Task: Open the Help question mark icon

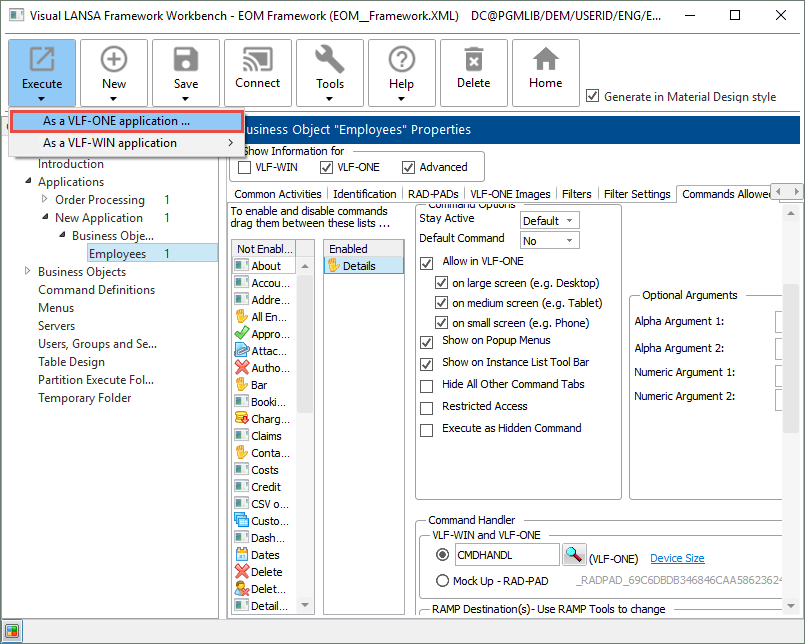Action: coord(401,59)
